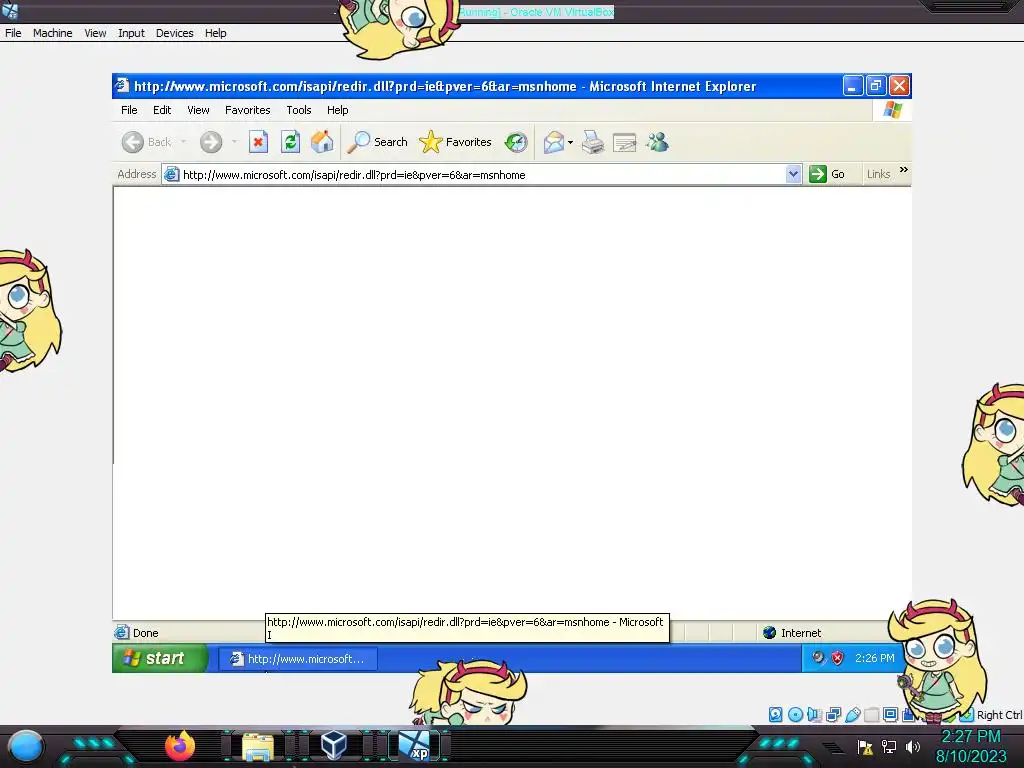Image resolution: width=1024 pixels, height=768 pixels.
Task: Click VirtualBox optical disc indicator
Action: tap(795, 714)
